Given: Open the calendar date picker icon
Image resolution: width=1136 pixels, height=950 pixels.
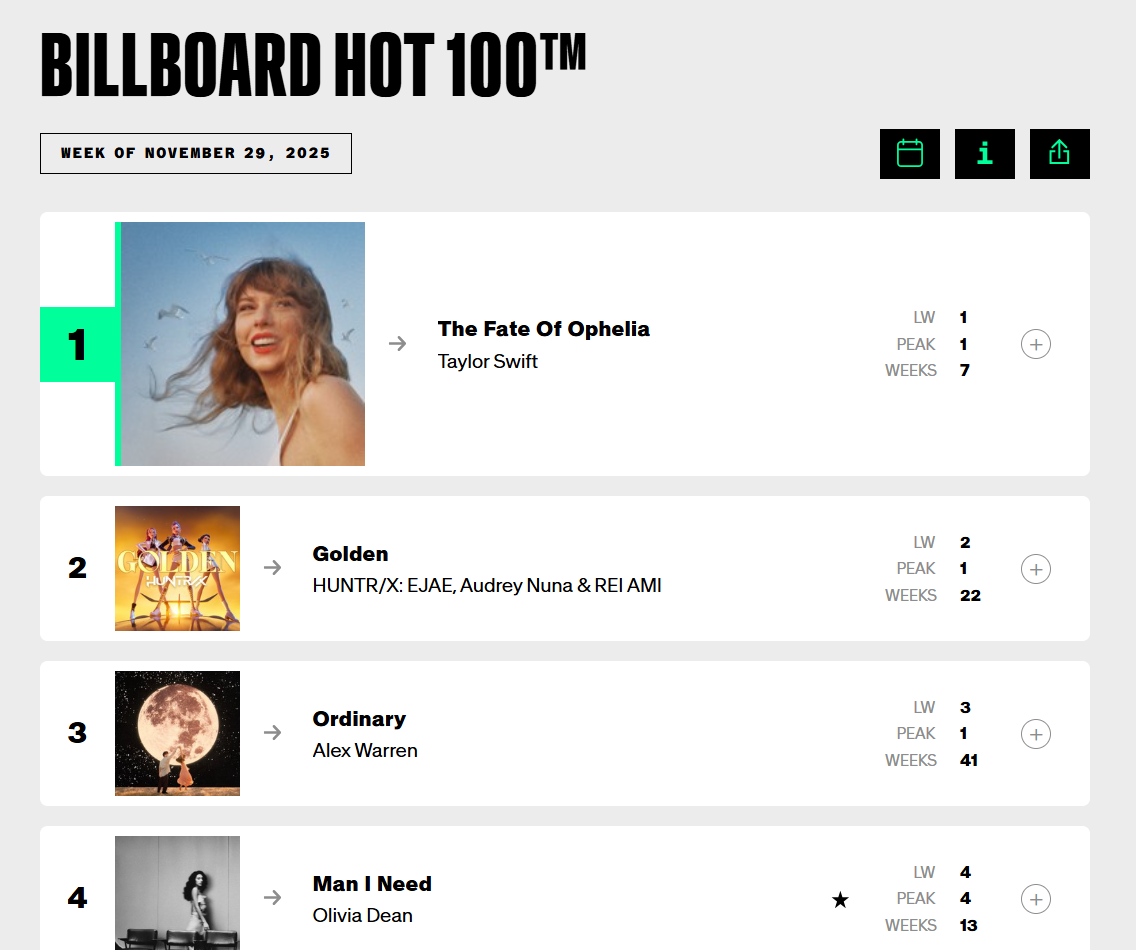Looking at the screenshot, I should click(909, 154).
